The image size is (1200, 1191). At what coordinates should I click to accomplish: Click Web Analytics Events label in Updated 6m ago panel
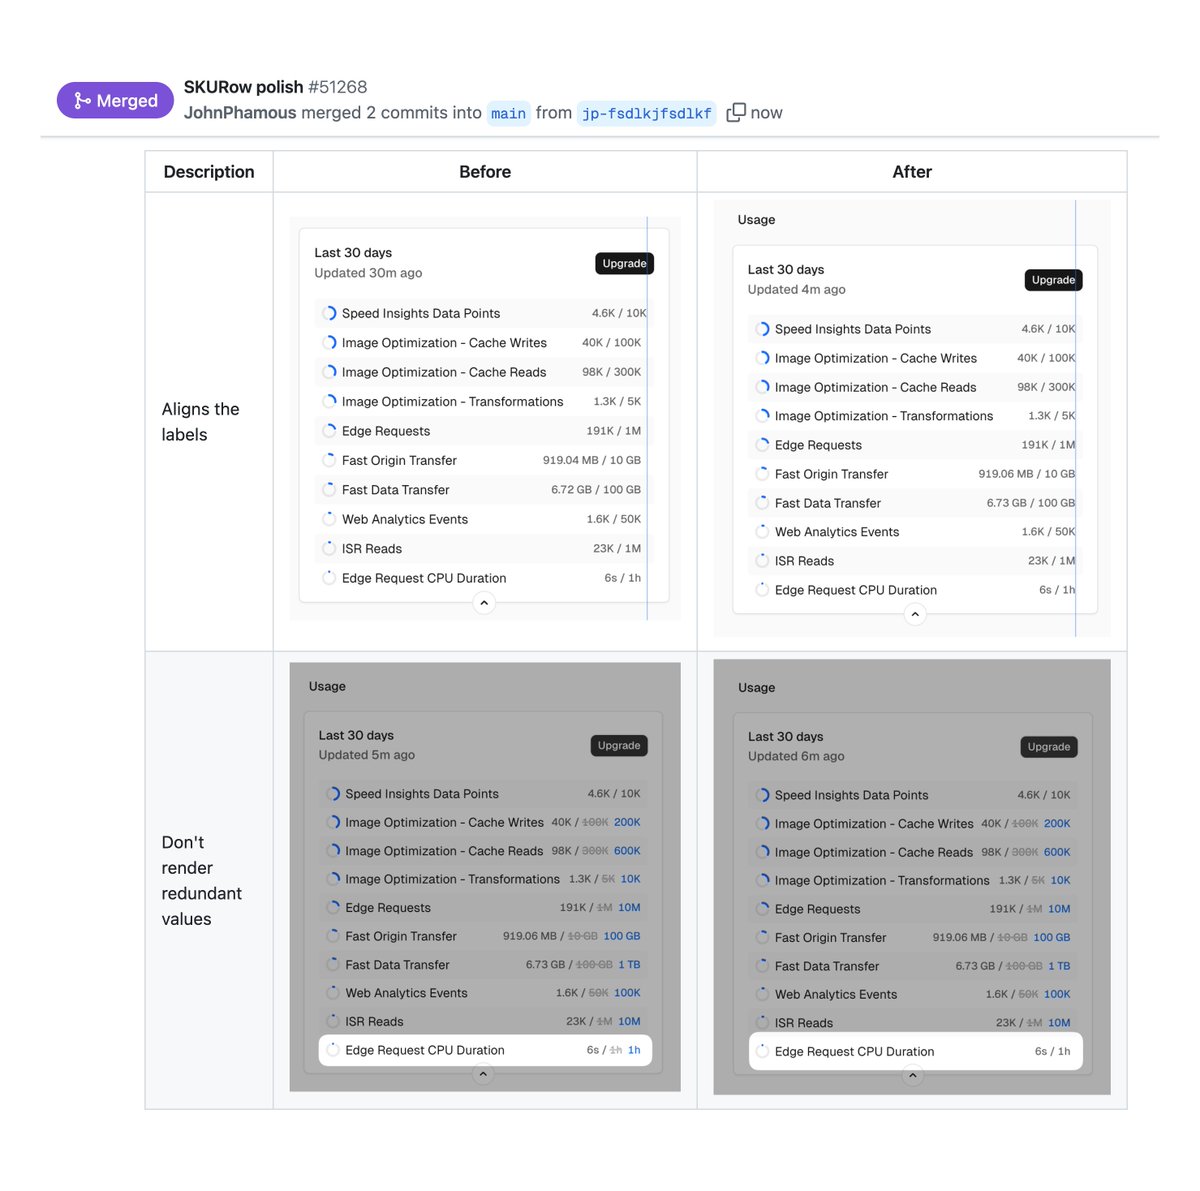pyautogui.click(x=836, y=995)
